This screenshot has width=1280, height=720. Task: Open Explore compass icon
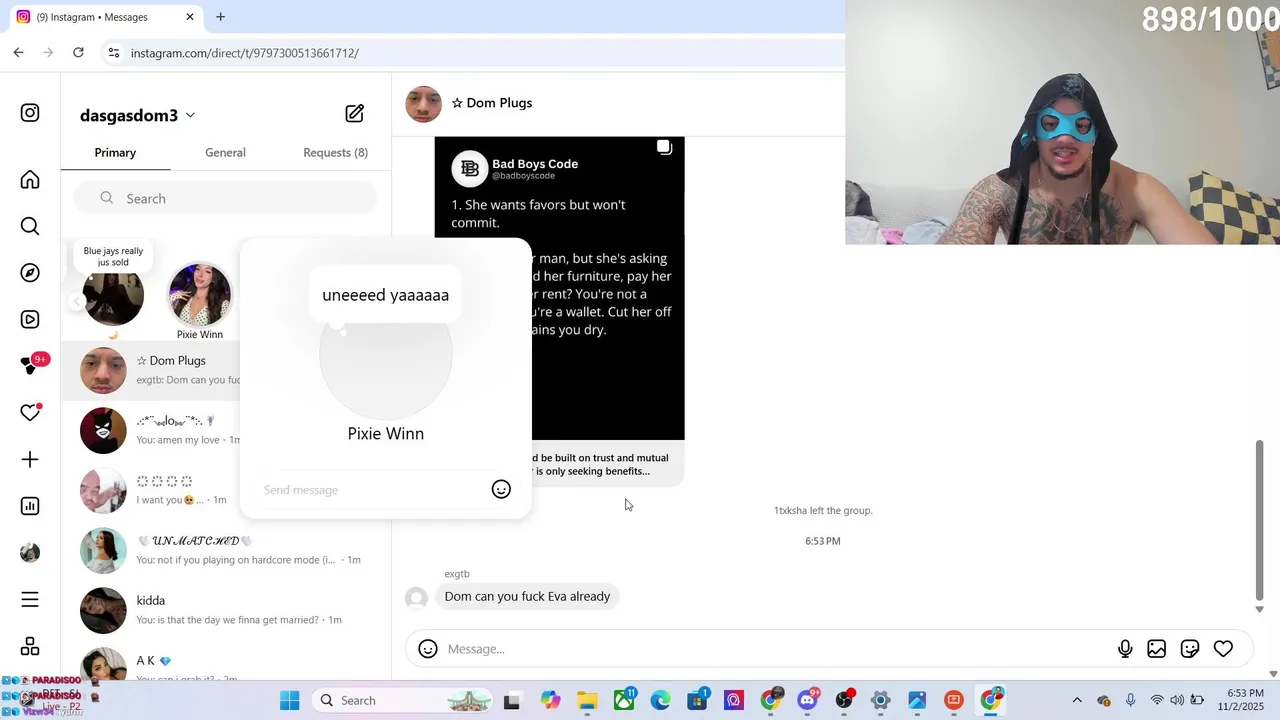tap(30, 273)
